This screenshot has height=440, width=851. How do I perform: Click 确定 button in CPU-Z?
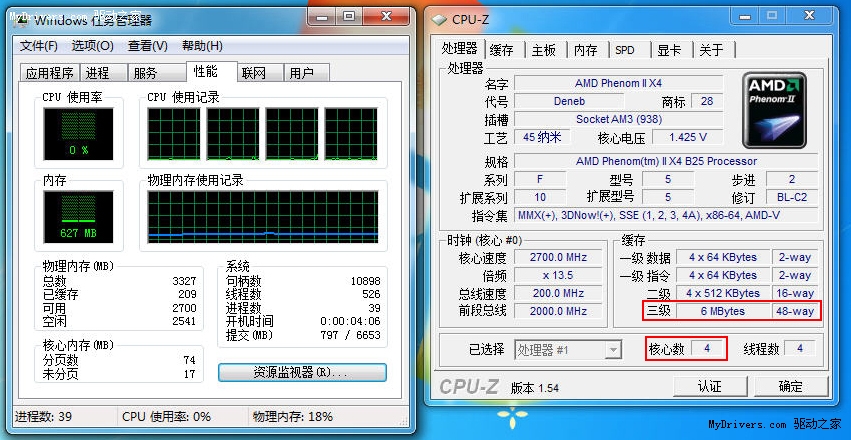791,386
